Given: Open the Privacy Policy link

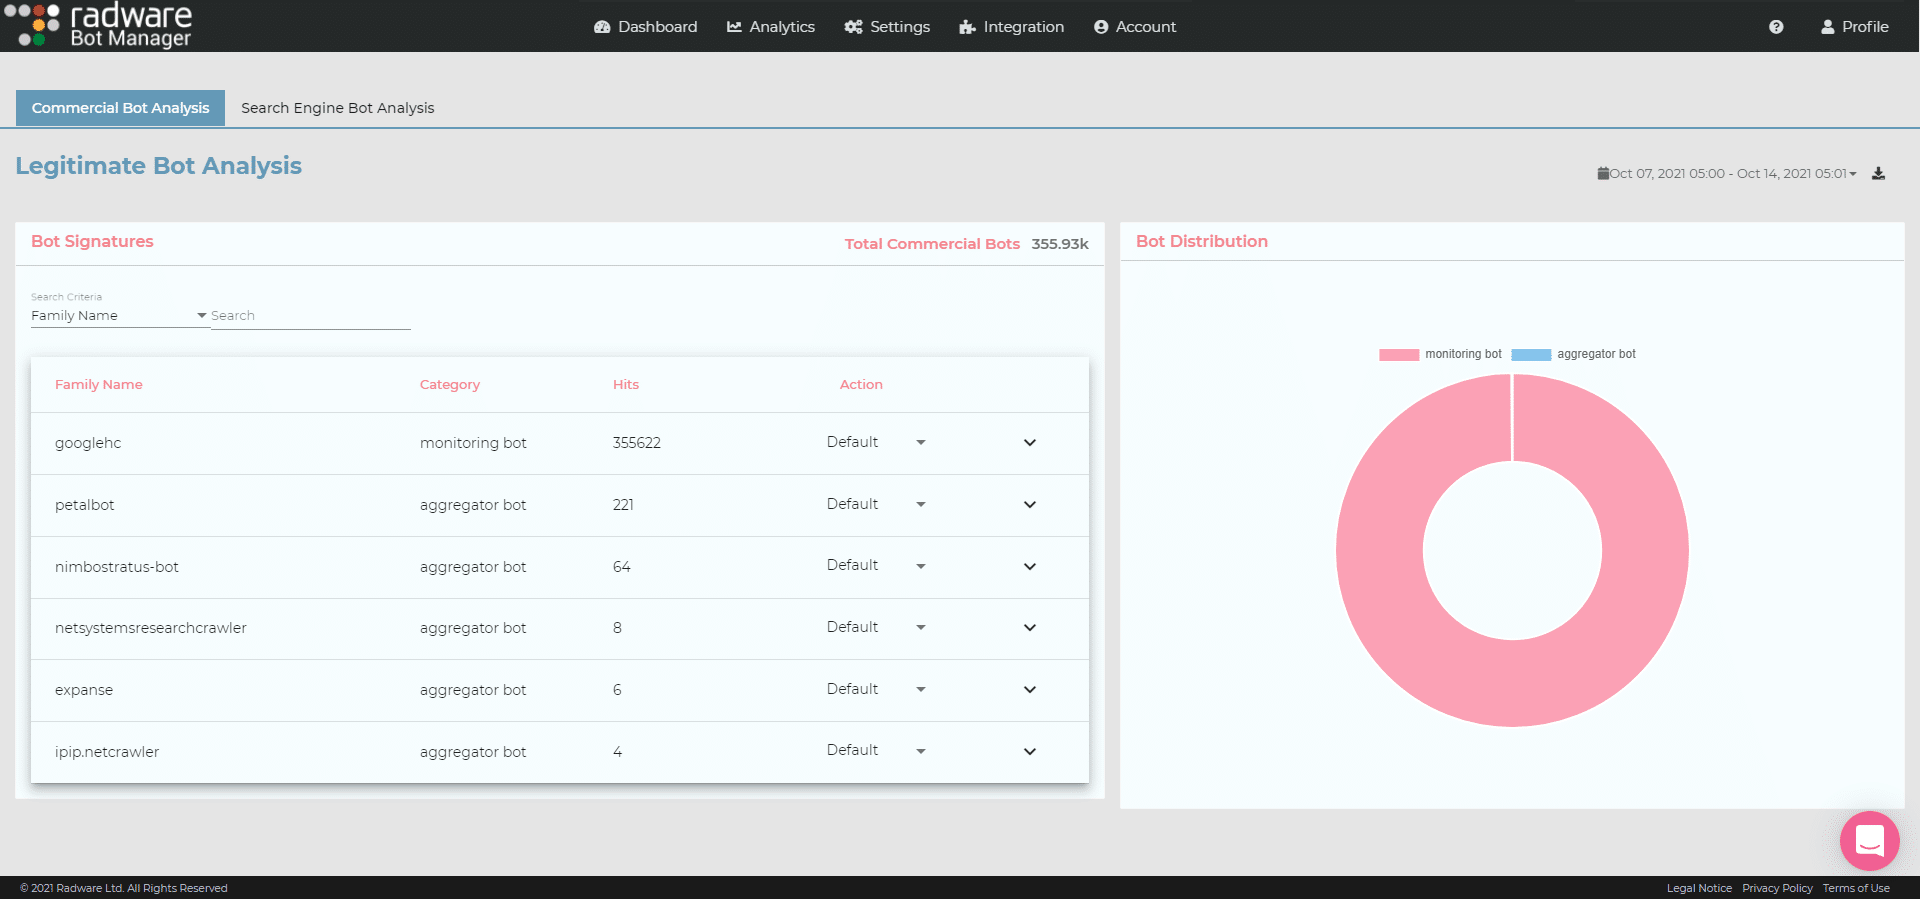Looking at the screenshot, I should pyautogui.click(x=1777, y=888).
